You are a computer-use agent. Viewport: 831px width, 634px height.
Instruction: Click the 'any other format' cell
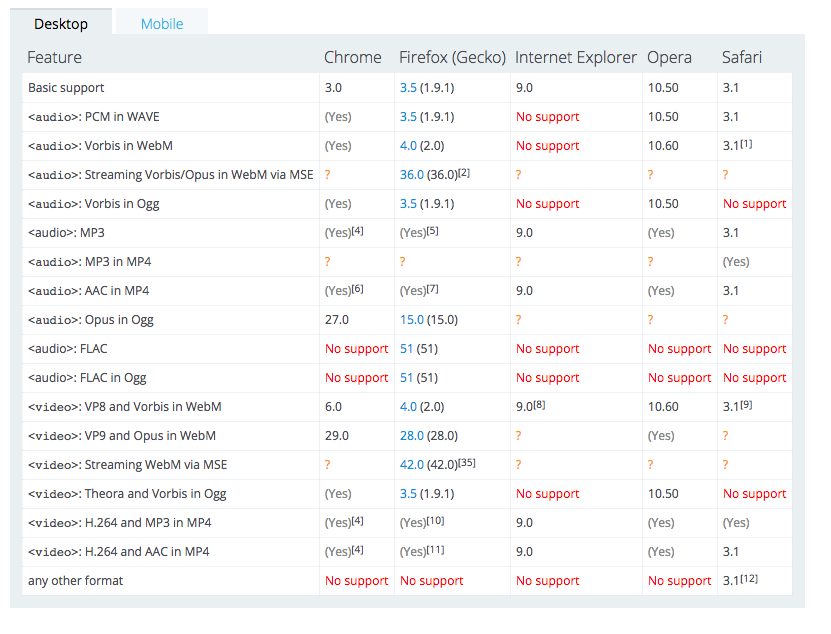[171, 580]
